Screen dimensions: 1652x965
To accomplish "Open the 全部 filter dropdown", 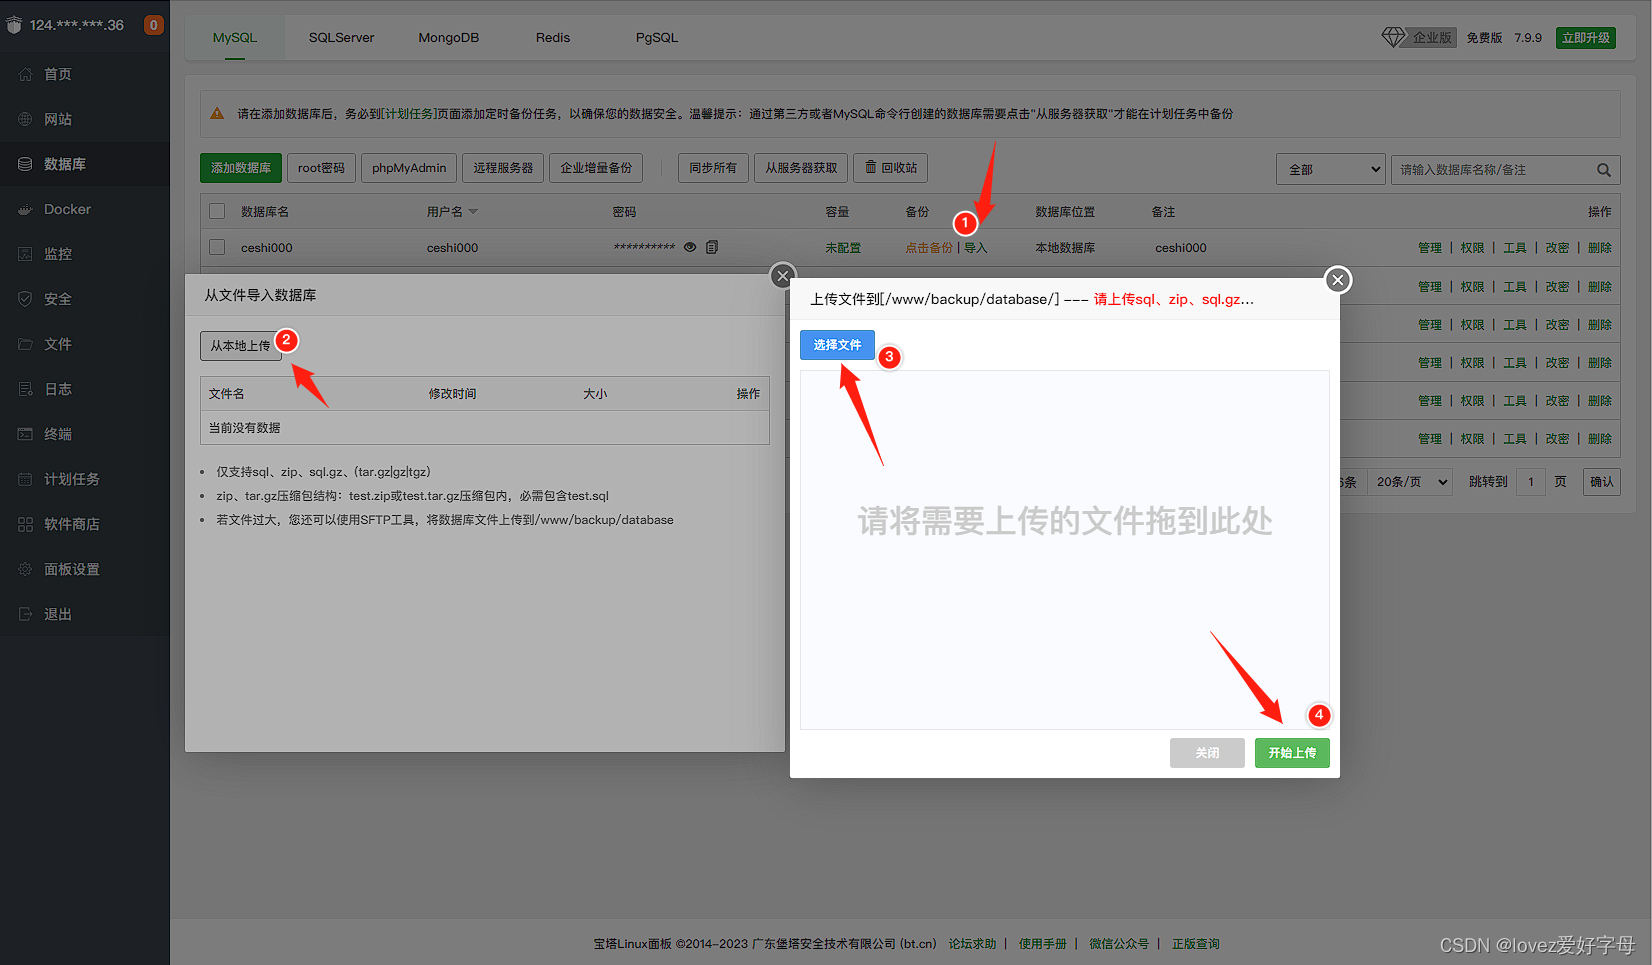I will [x=1330, y=170].
